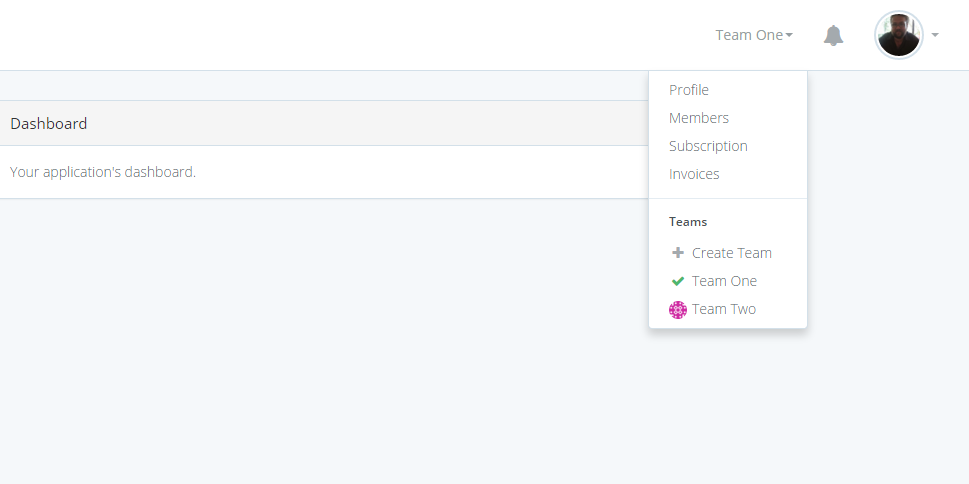Click the user profile photo
Image resolution: width=969 pixels, height=484 pixels.
pyautogui.click(x=898, y=36)
